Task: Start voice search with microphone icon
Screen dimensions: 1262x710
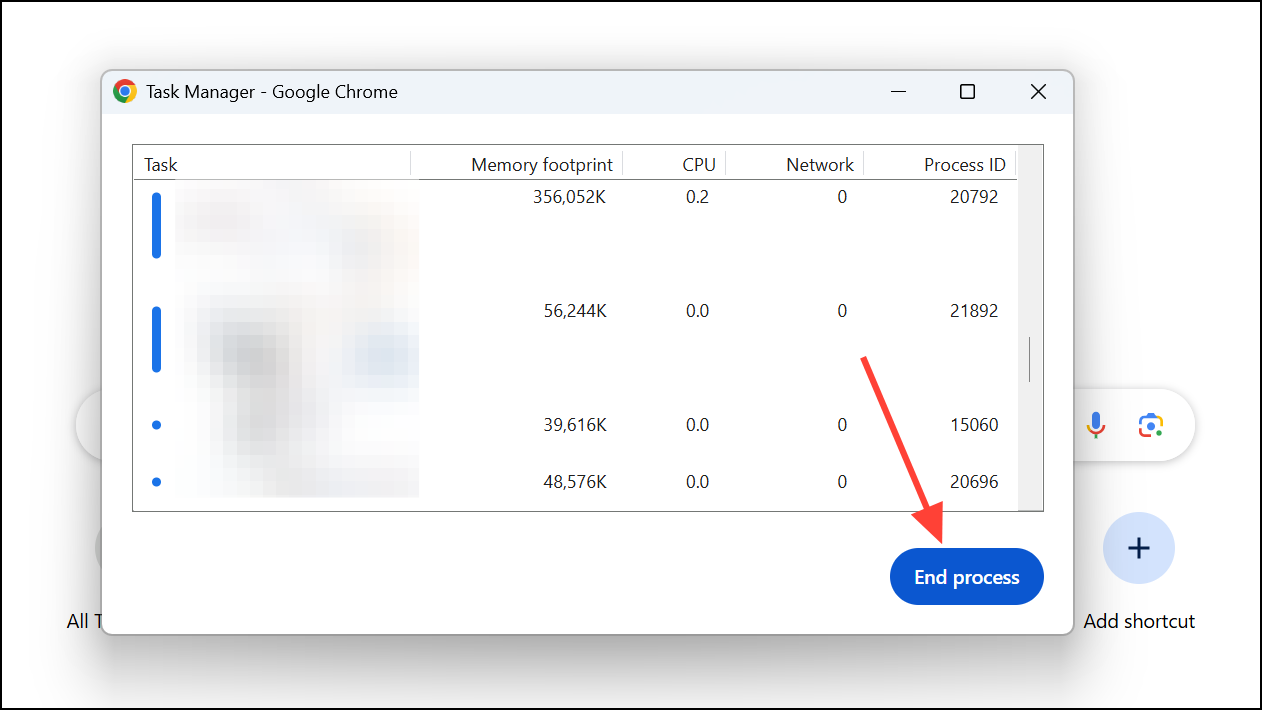Action: [1096, 425]
